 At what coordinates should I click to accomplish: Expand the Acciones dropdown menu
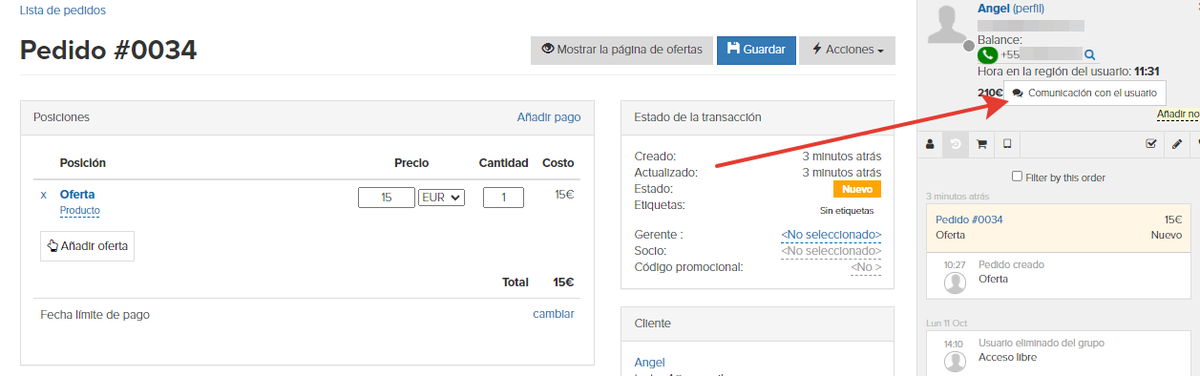pyautogui.click(x=847, y=50)
